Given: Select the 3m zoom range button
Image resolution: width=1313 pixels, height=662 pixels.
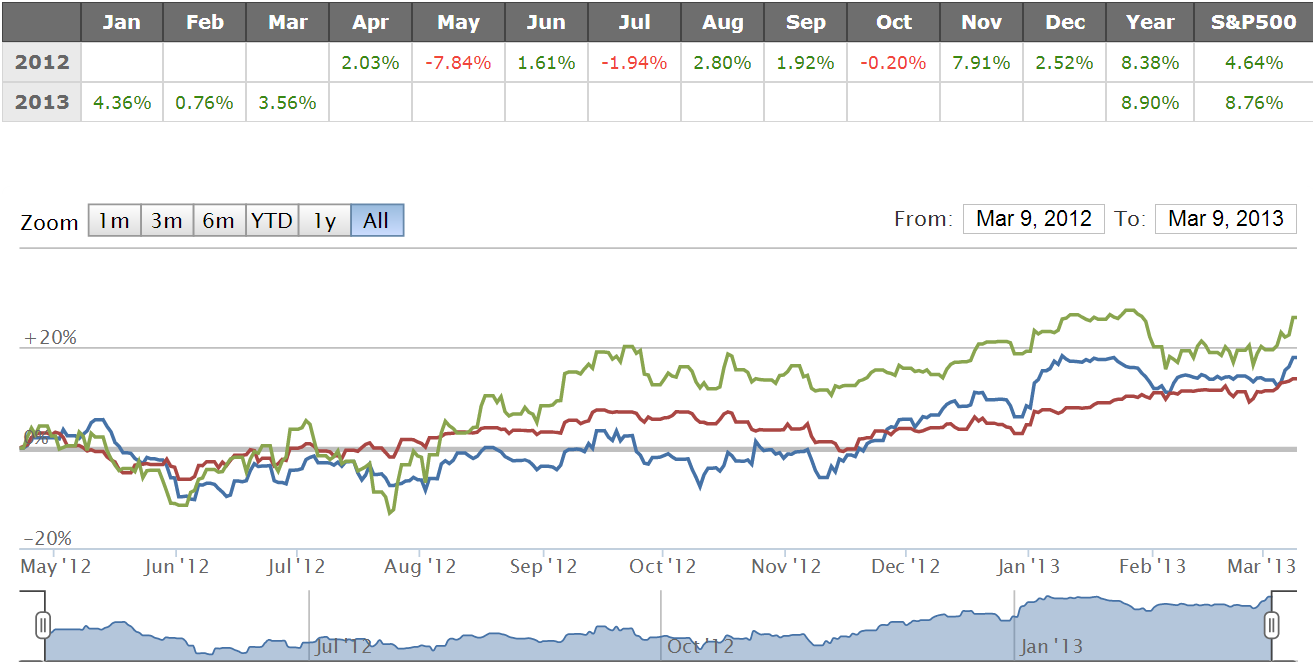Looking at the screenshot, I should pyautogui.click(x=166, y=221).
